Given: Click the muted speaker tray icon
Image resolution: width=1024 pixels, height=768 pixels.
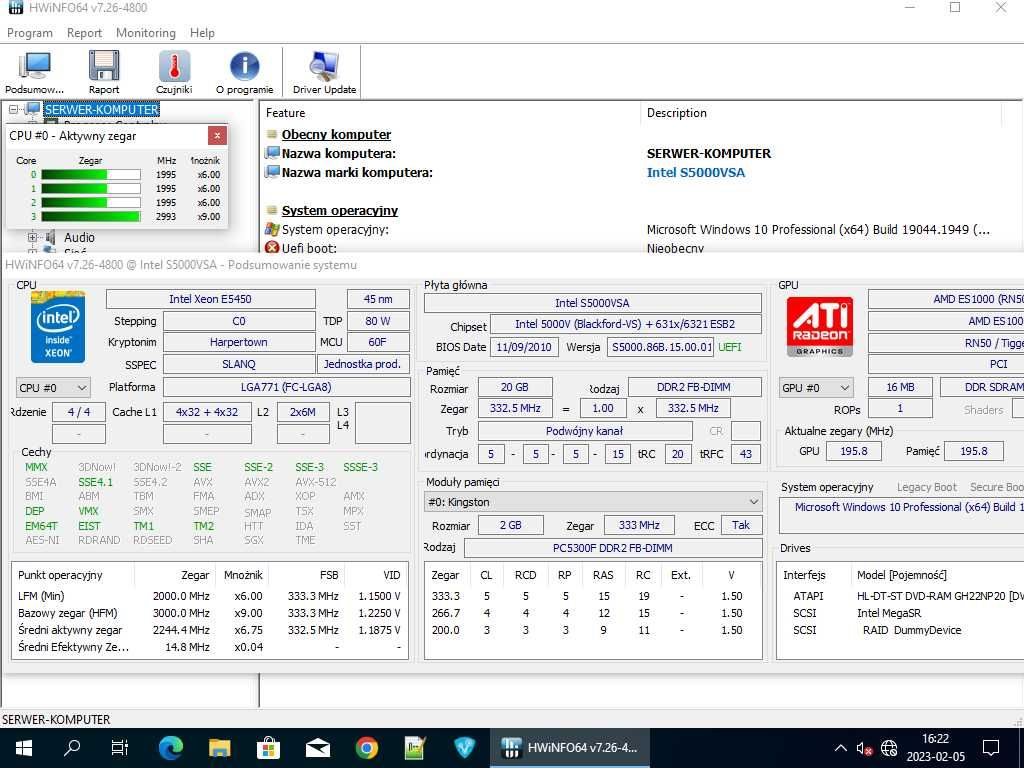Looking at the screenshot, I should coord(864,748).
